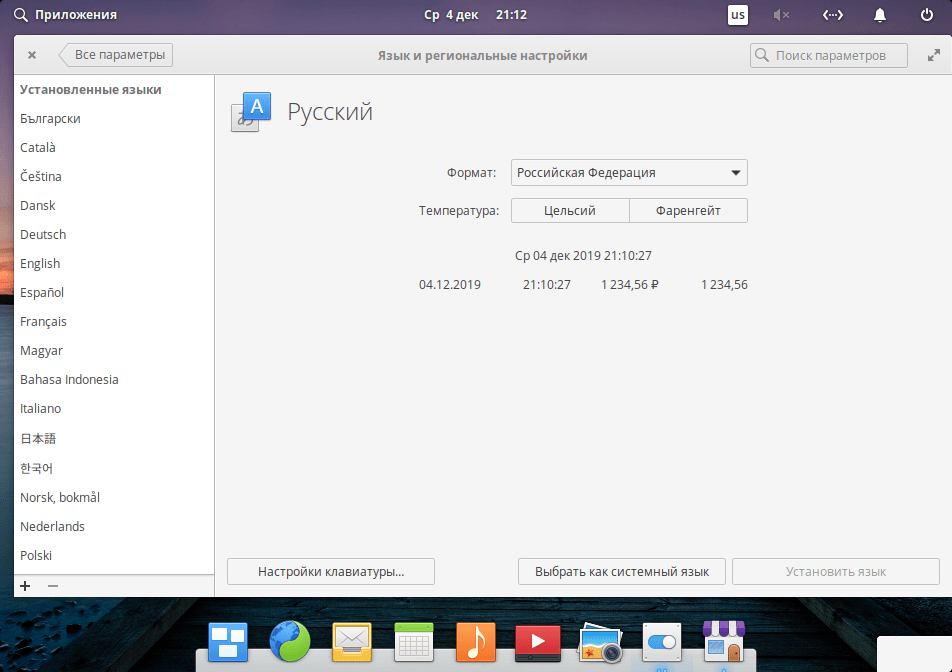Open the us keyboard layout indicator
This screenshot has height=672, width=952.
[738, 15]
